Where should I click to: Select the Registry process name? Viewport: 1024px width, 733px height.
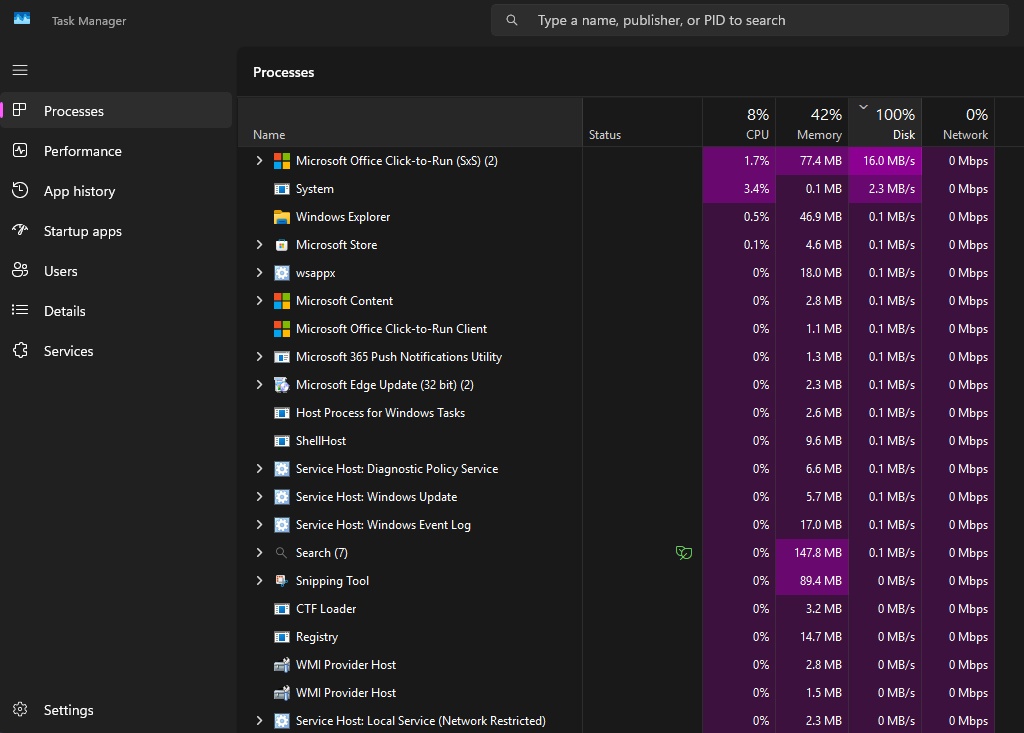point(317,637)
